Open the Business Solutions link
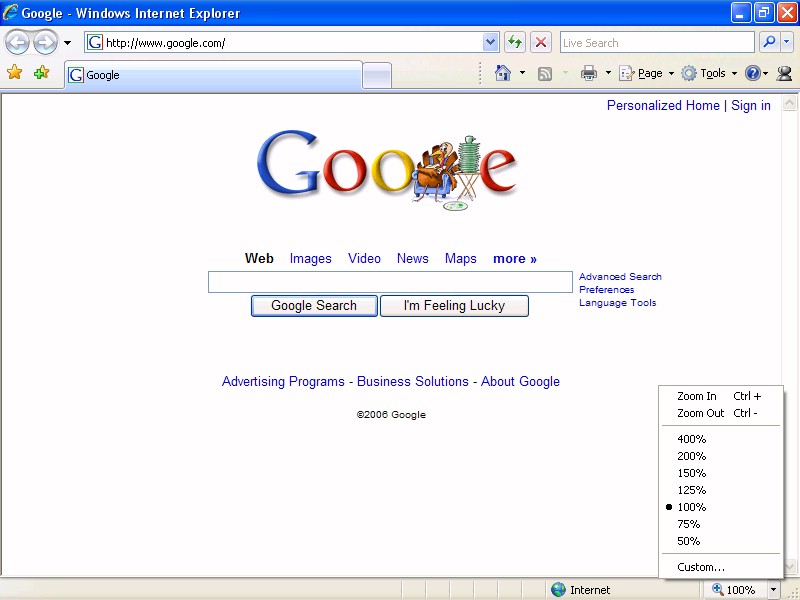Image resolution: width=800 pixels, height=600 pixels. tap(412, 382)
